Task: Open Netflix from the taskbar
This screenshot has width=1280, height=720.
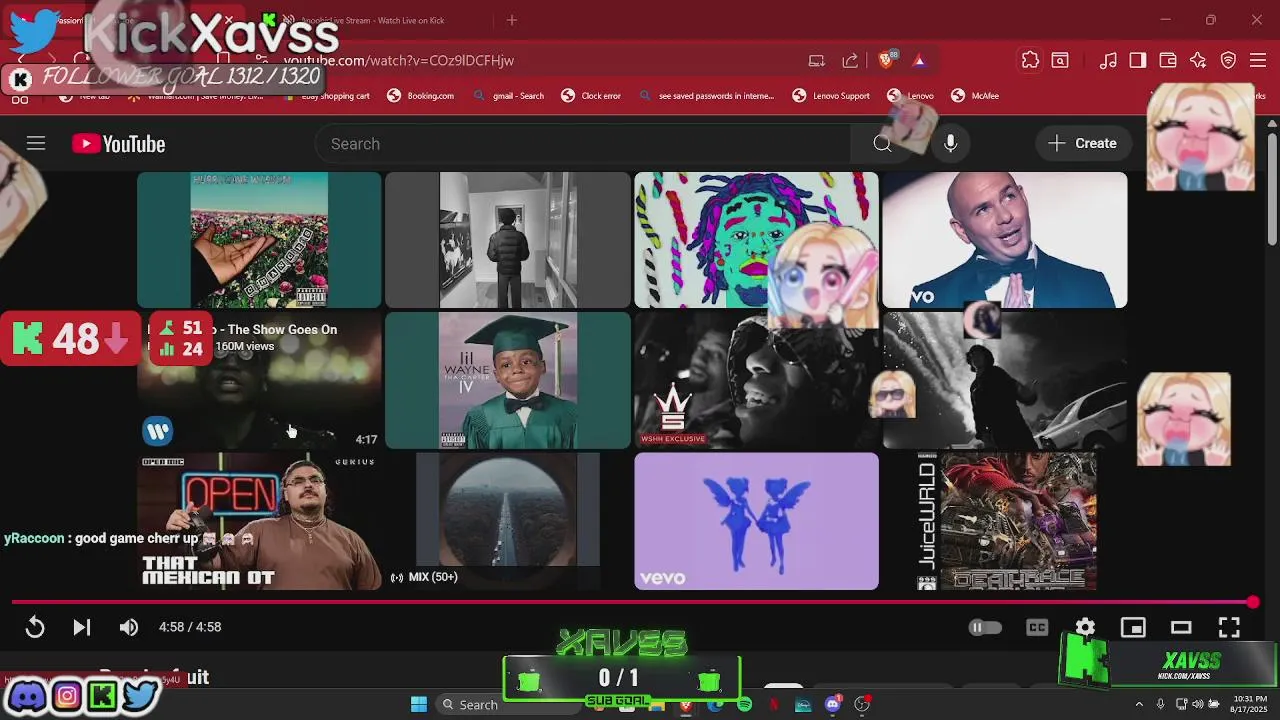Action: (x=774, y=704)
